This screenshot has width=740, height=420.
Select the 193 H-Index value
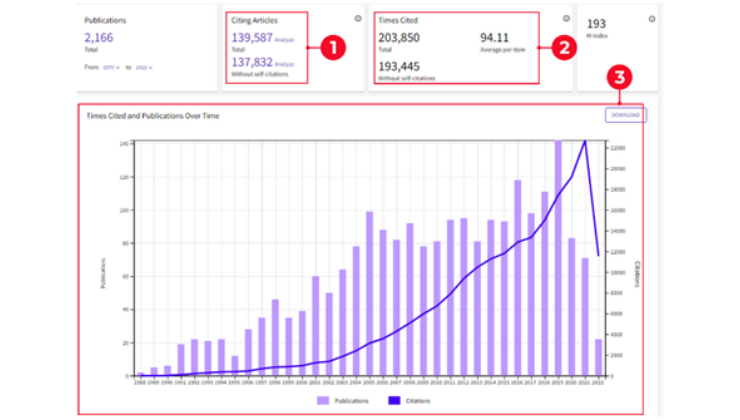(596, 24)
